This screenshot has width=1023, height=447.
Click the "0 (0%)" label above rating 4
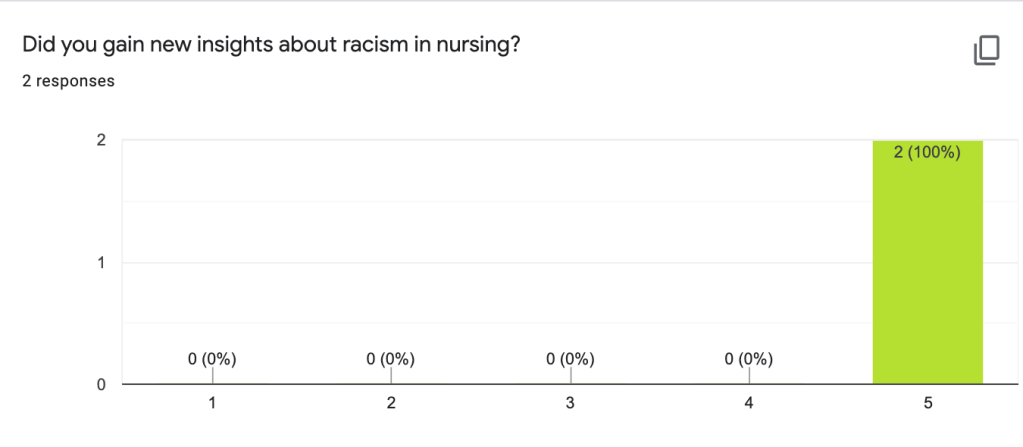pos(749,358)
